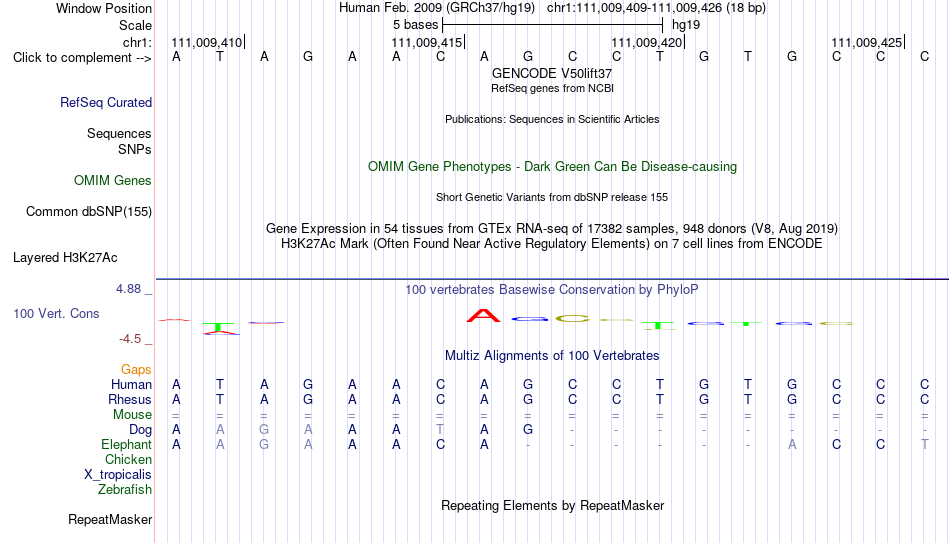
Task: Click the 5 bases scale bar
Action: coord(553,25)
